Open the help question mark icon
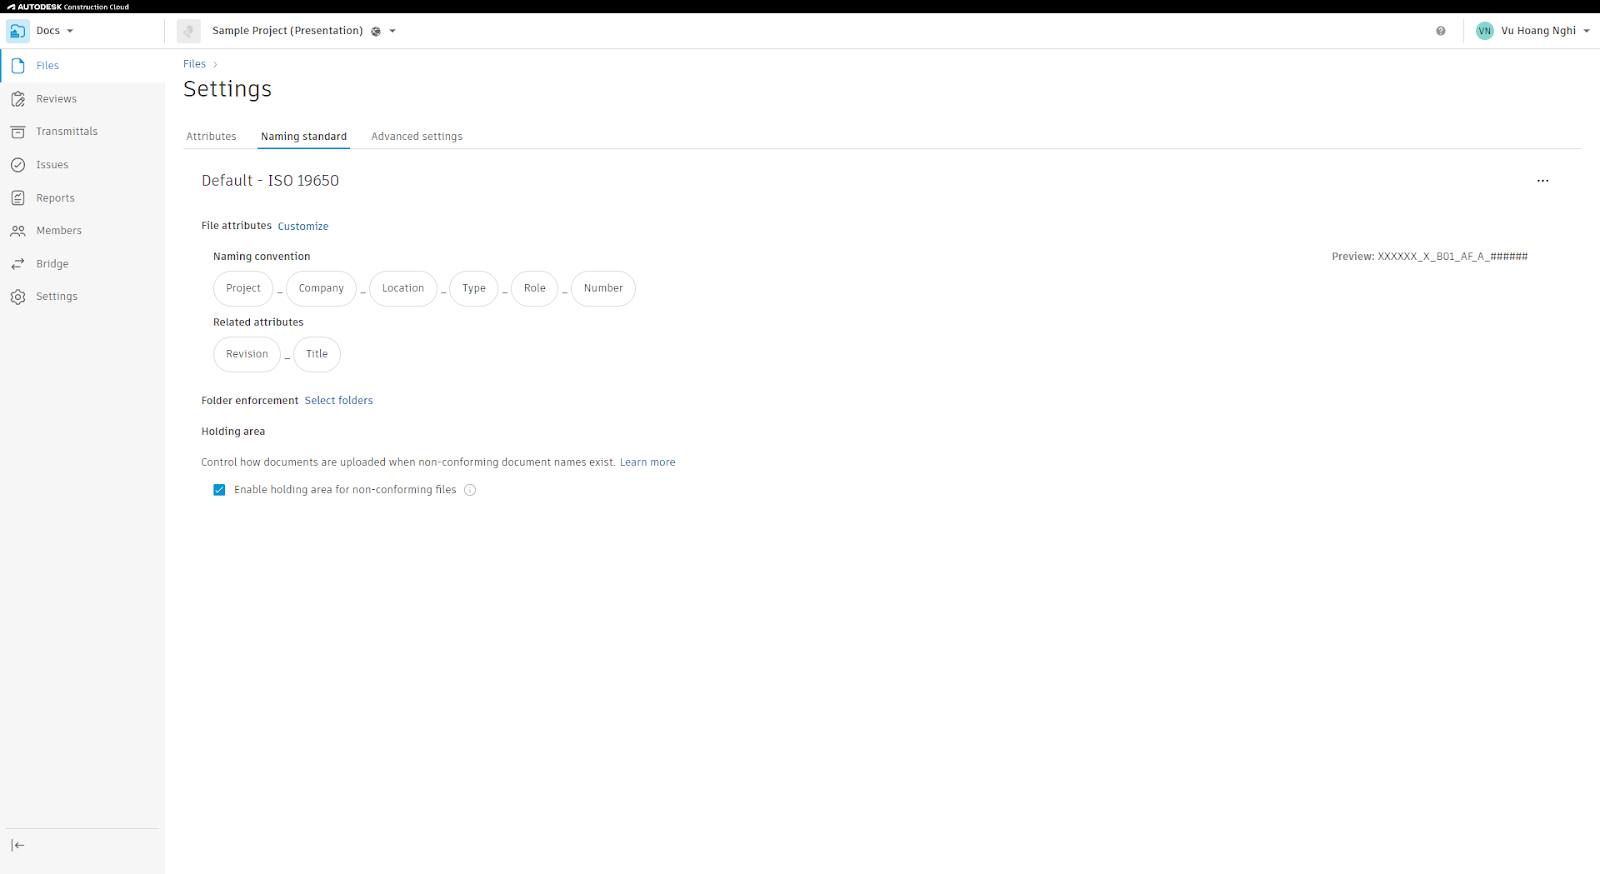Screen dimensions: 1600x874 [x=1441, y=31]
